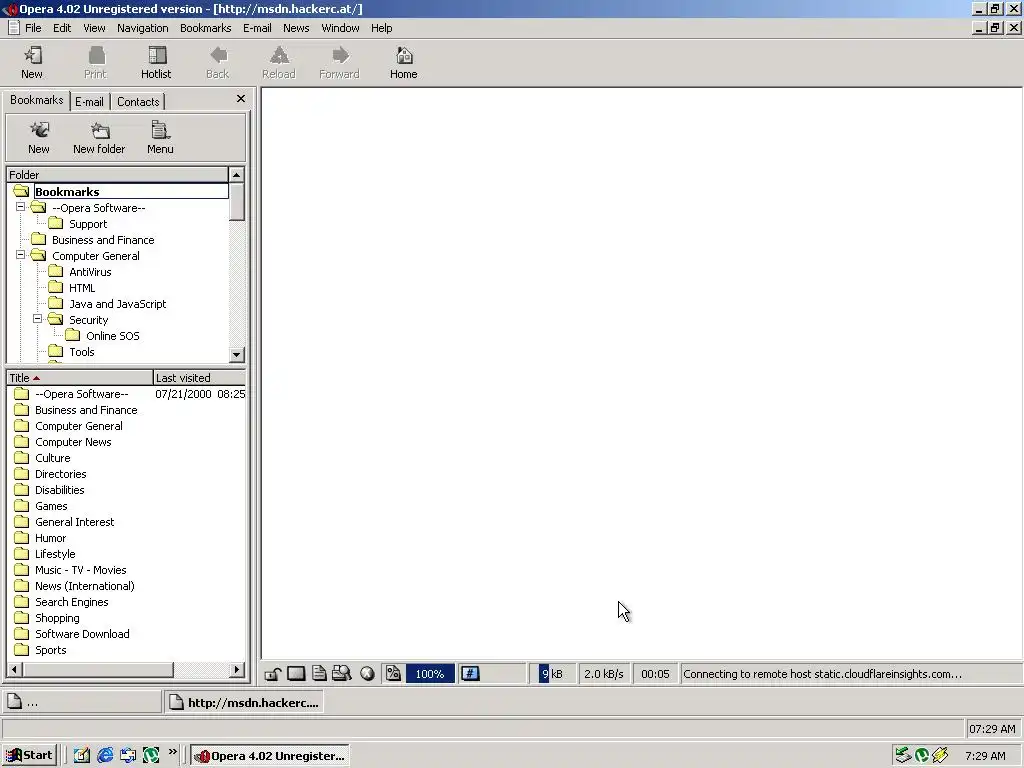1024x768 pixels.
Task: Click the address field in status bar
Action: [x=492, y=673]
